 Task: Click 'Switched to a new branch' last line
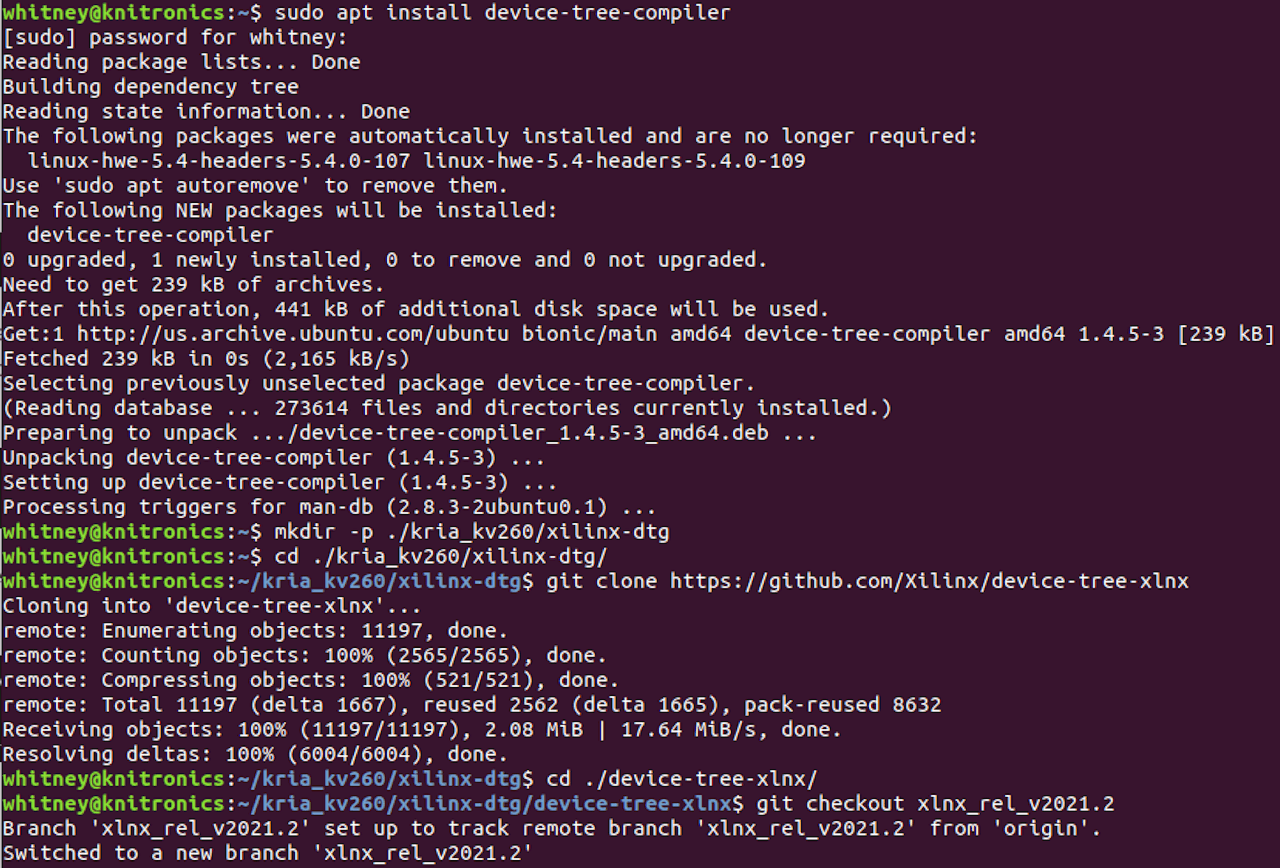coord(267,853)
